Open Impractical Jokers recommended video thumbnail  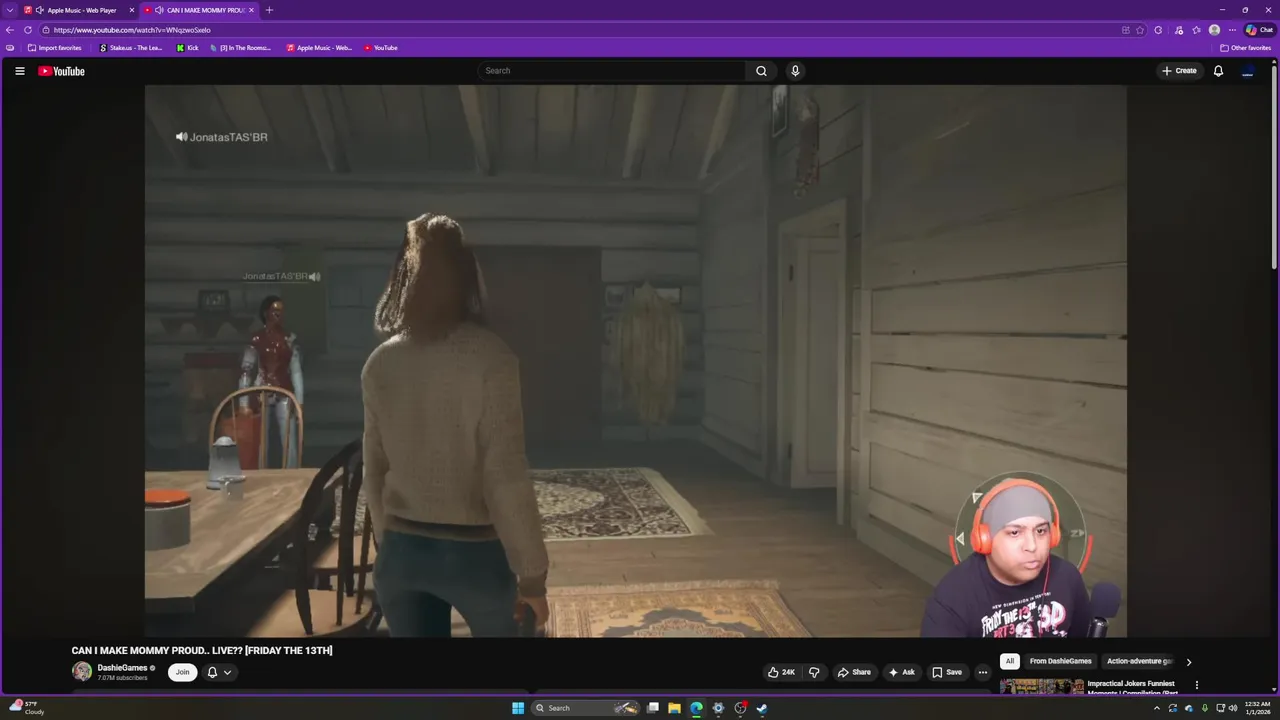1042,686
